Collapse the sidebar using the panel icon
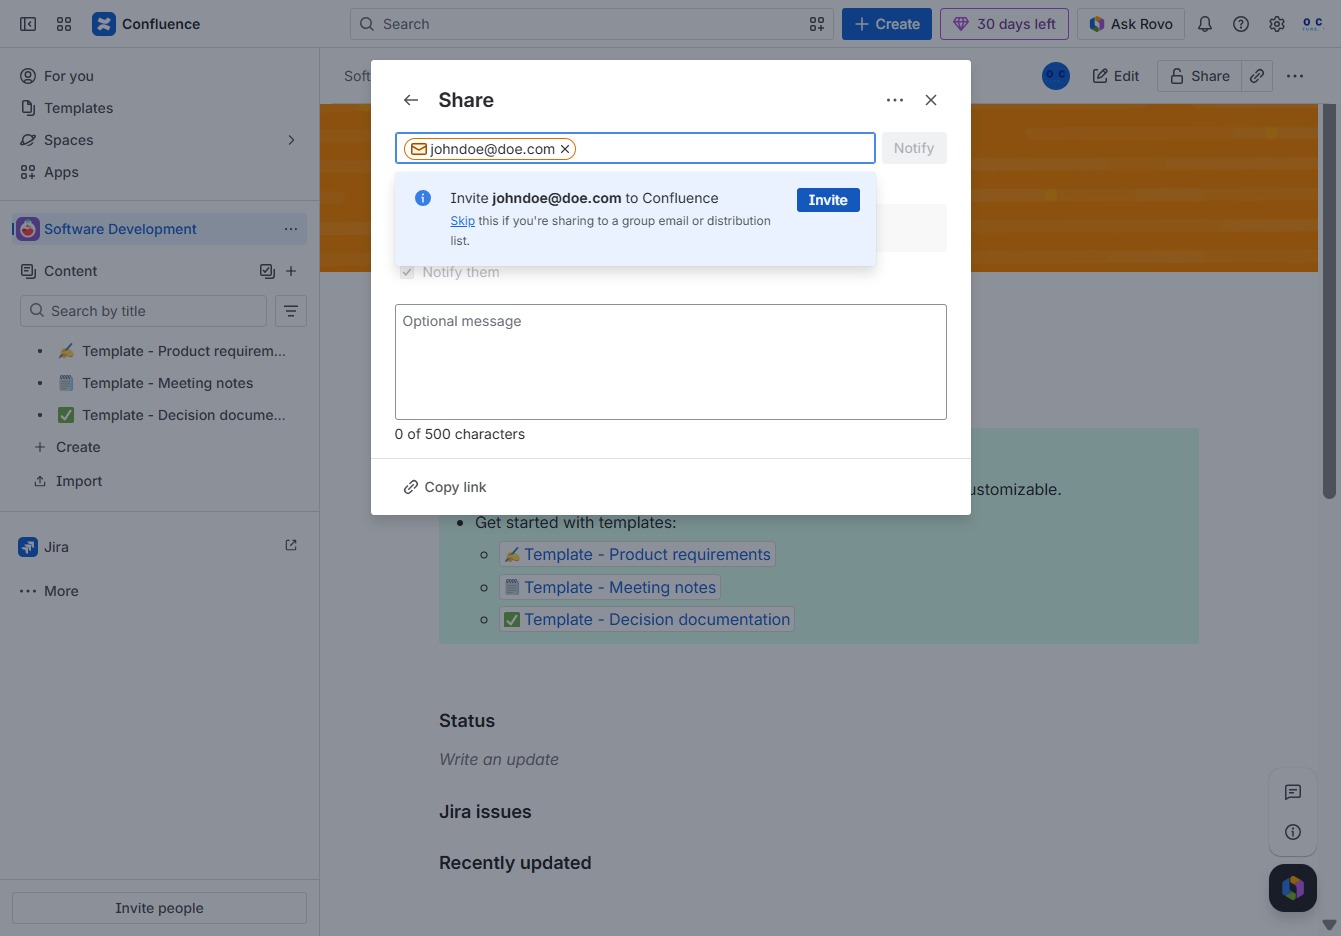Screen dimensions: 1341x936 tap(28, 24)
